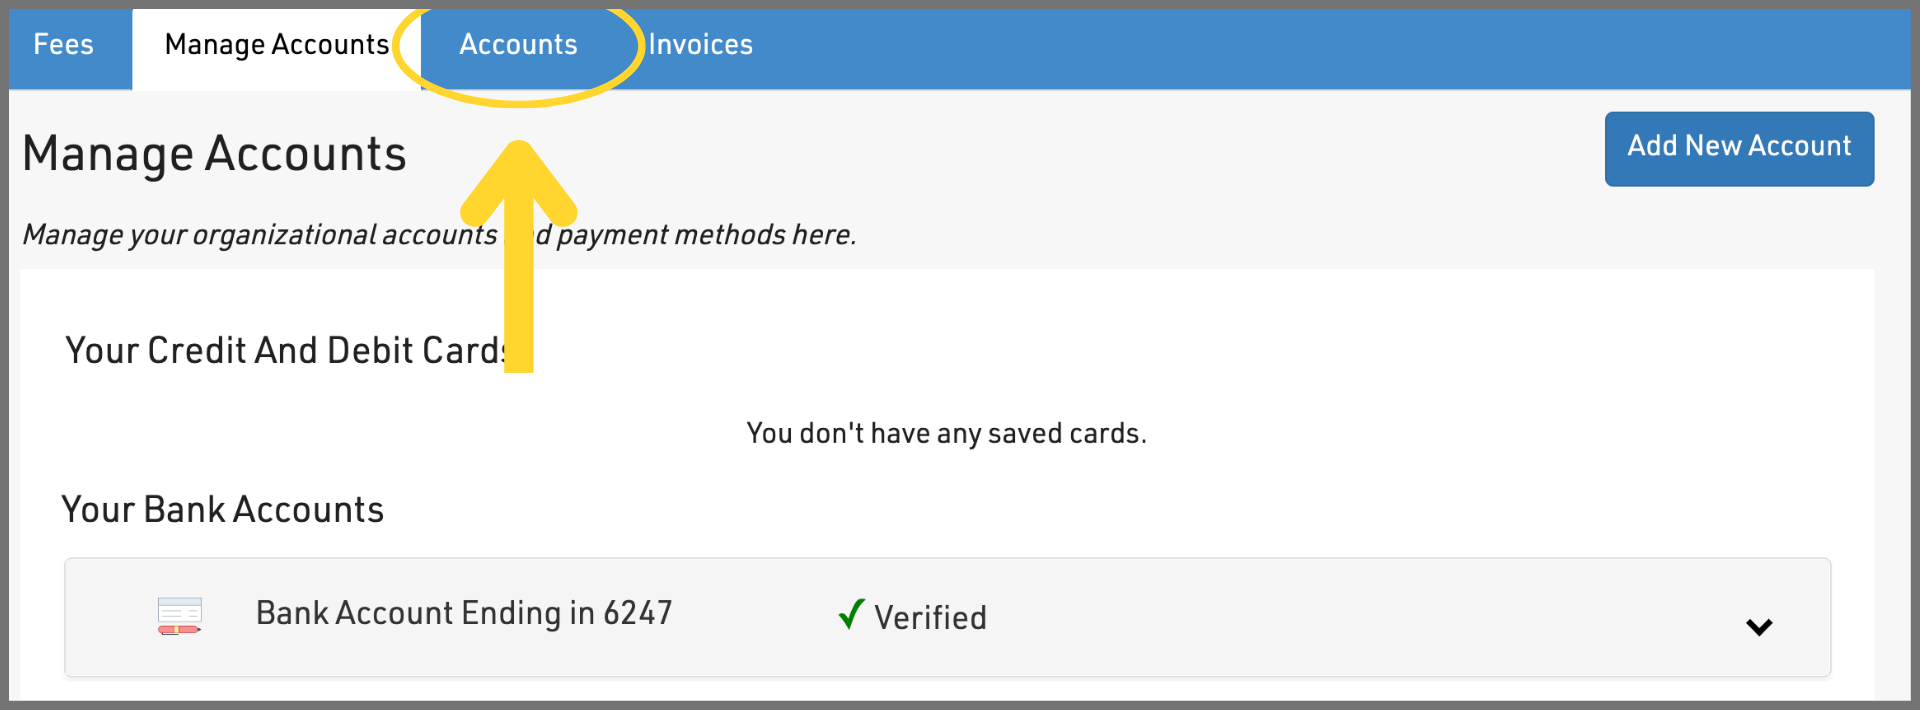
Task: Click the Manage Accounts page heading
Action: click(214, 154)
